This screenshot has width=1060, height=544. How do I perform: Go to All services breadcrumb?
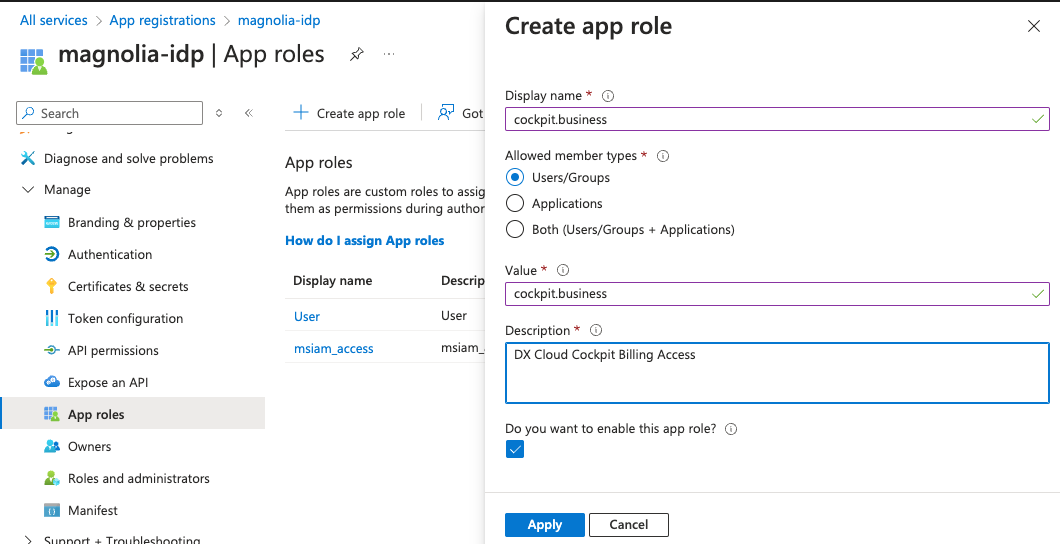click(x=53, y=20)
